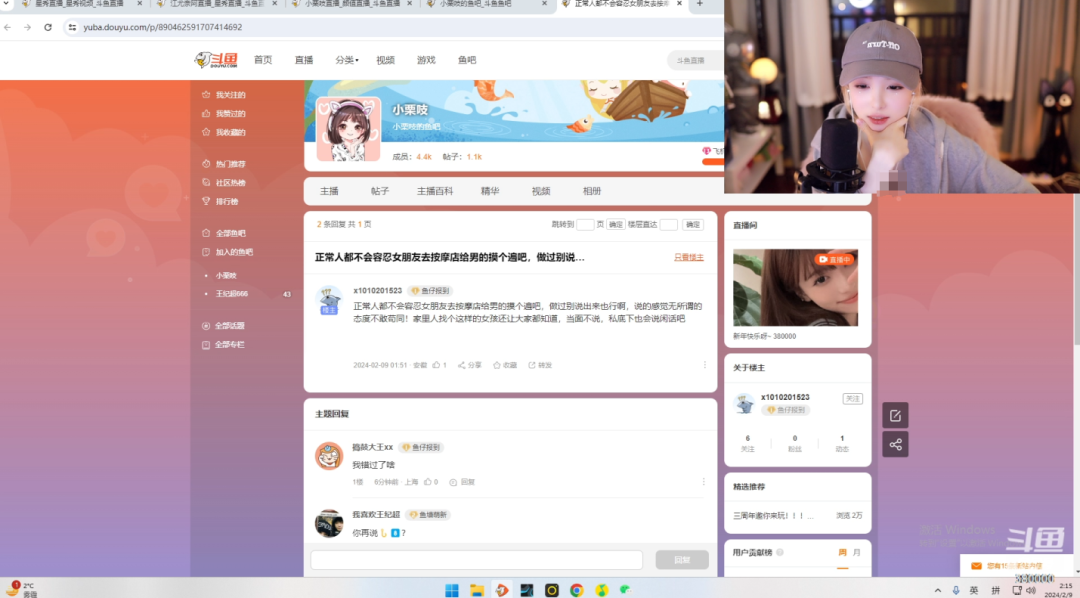The image size is (1080, 598).
Task: Click the 跳转到 page number field
Action: pyautogui.click(x=585, y=225)
